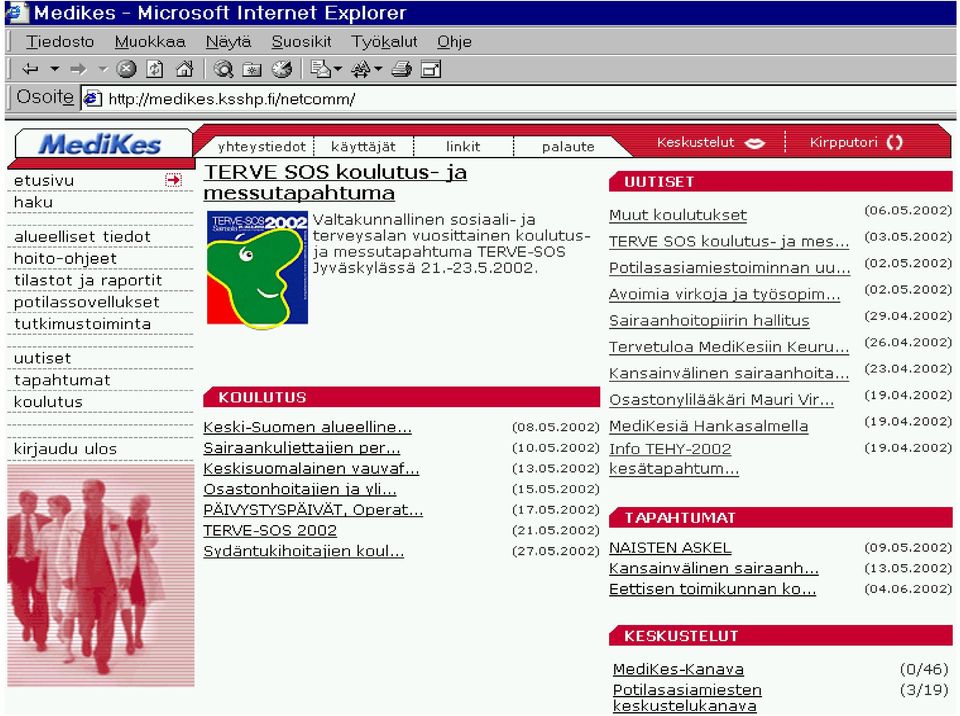Open the Sydäntukihoitajien koul... link

[x=304, y=551]
